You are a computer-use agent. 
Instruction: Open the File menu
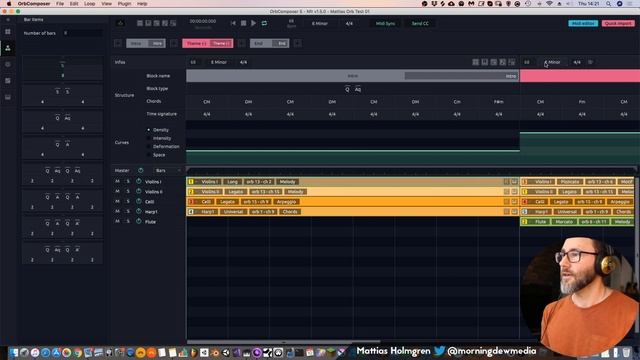click(x=60, y=4)
